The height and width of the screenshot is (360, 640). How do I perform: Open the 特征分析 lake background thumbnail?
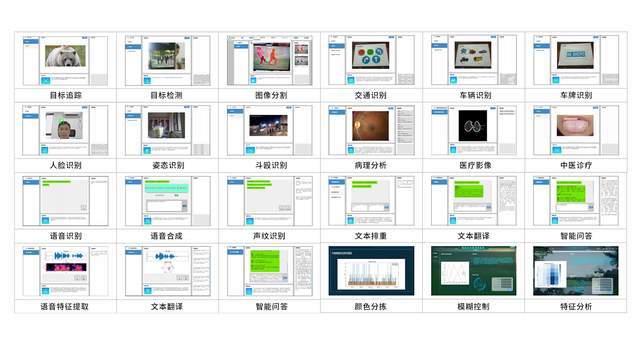pyautogui.click(x=576, y=271)
